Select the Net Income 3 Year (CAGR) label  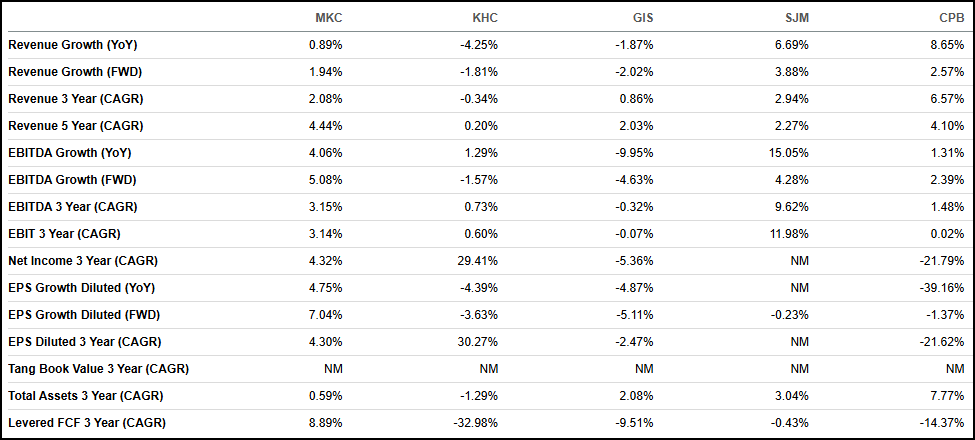83,261
